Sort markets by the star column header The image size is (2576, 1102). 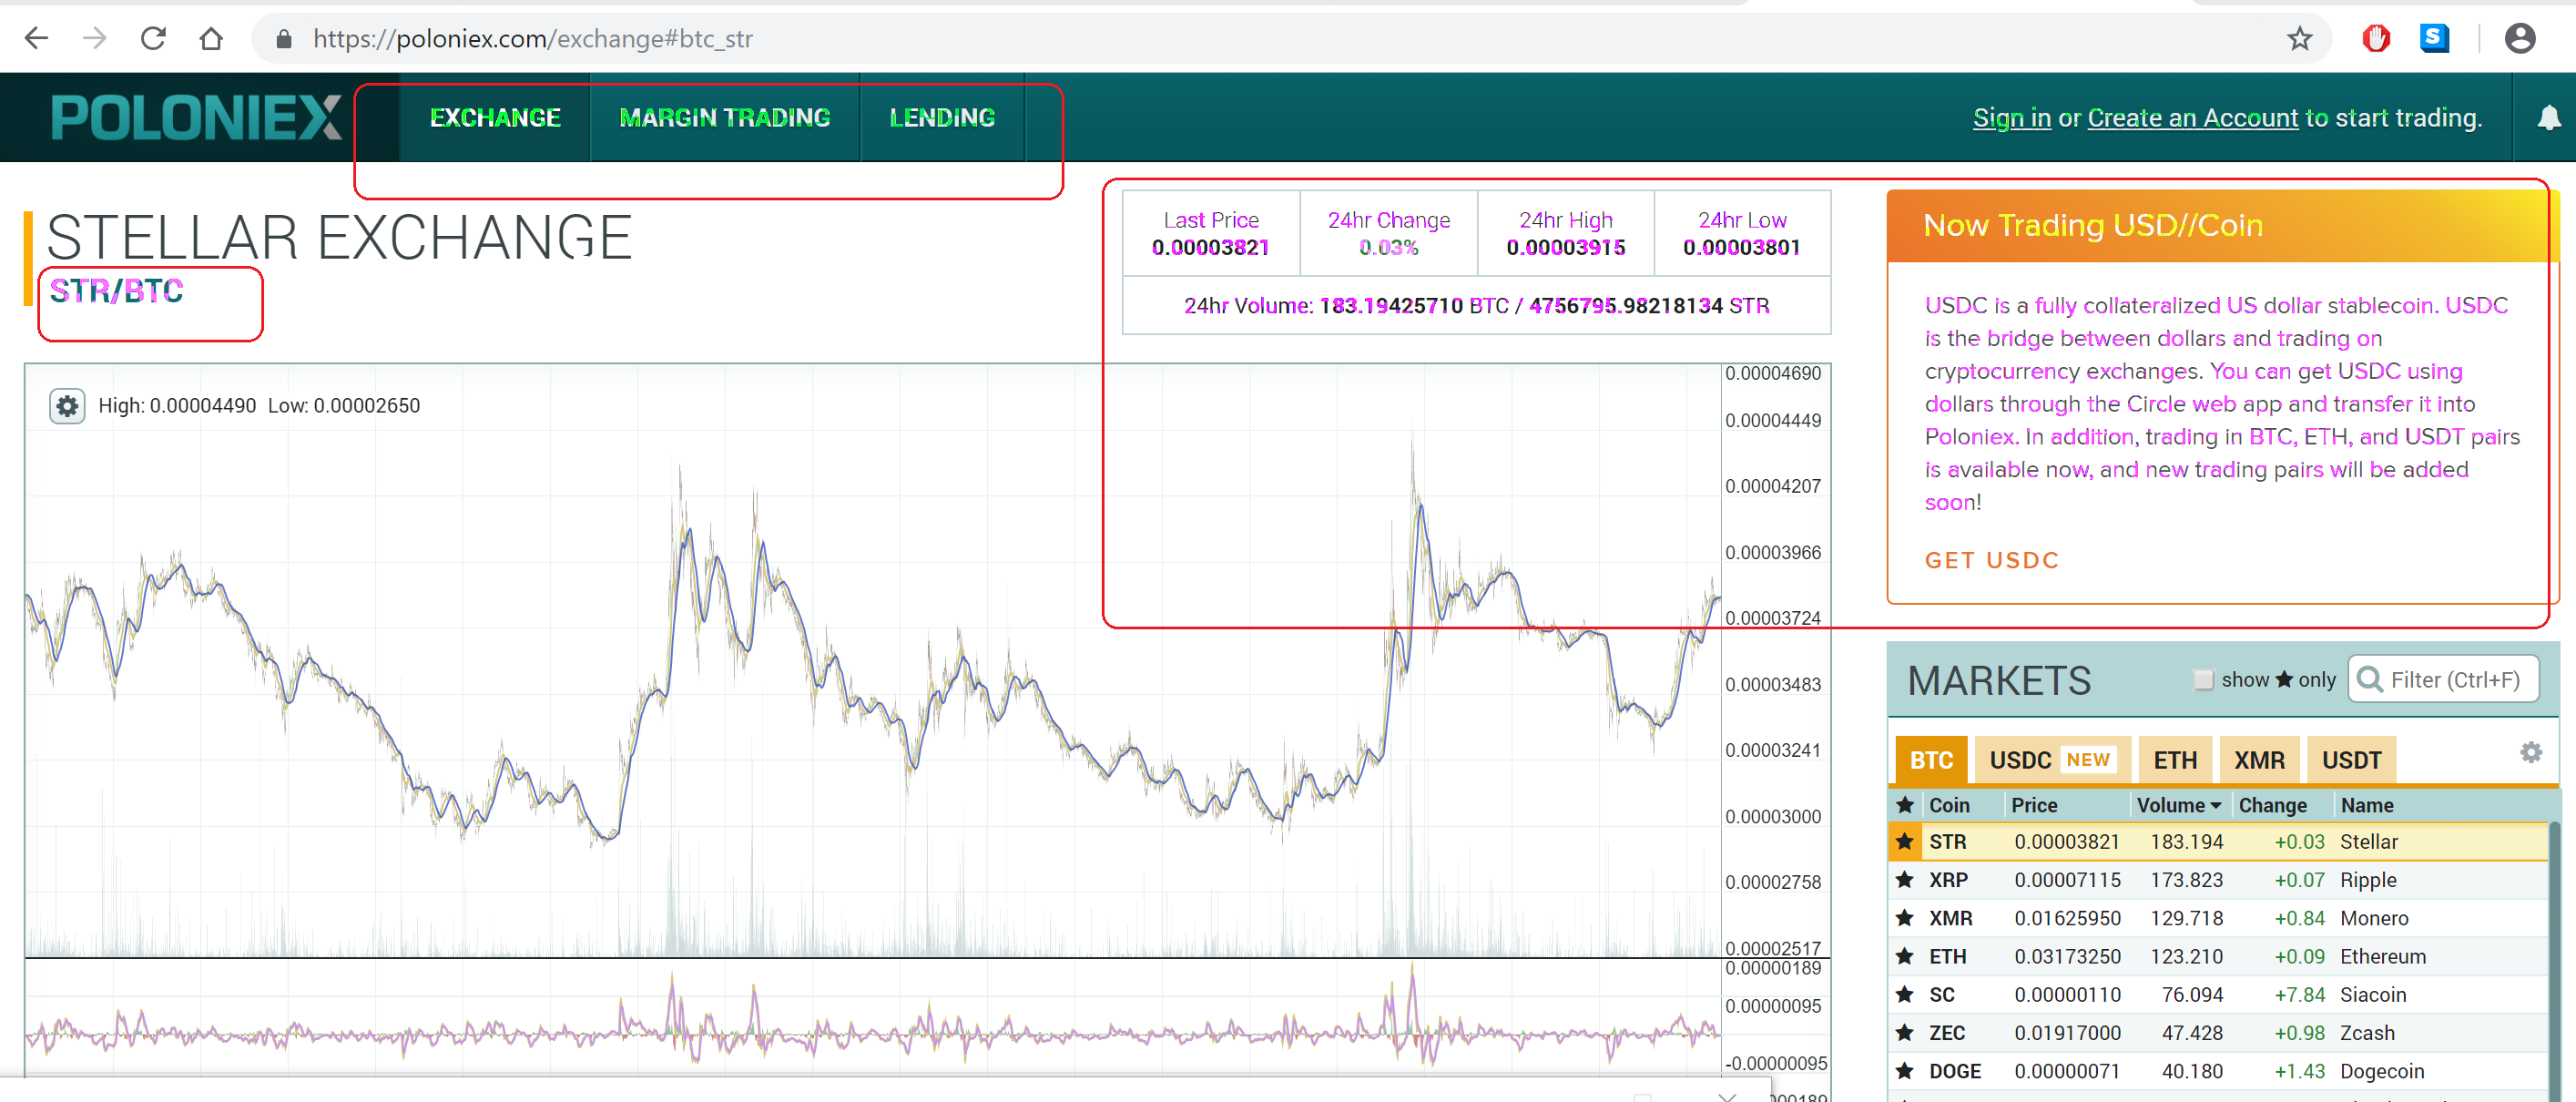tap(1904, 805)
